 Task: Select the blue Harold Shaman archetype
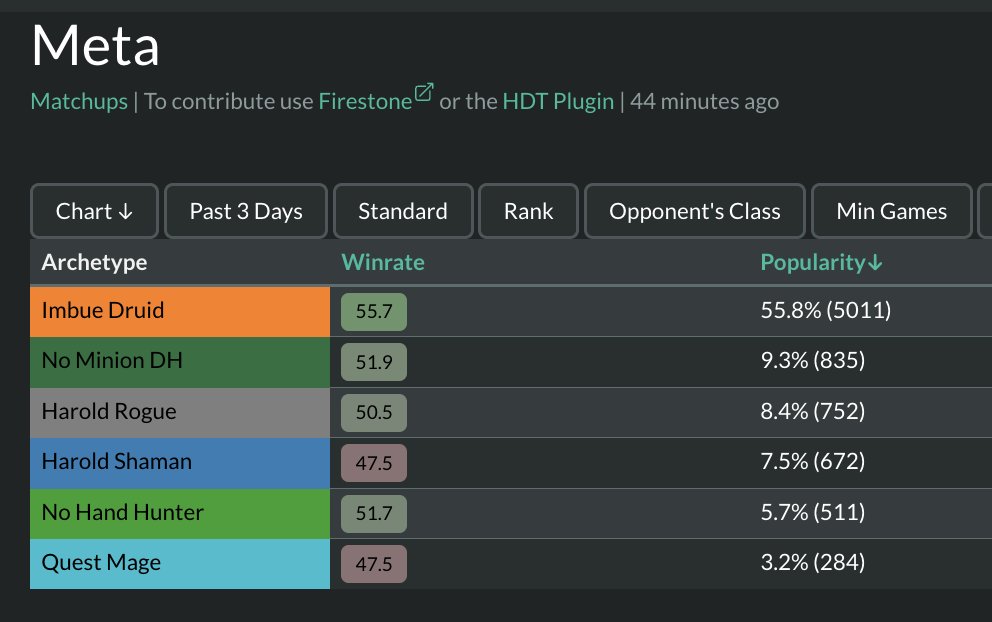(x=180, y=462)
